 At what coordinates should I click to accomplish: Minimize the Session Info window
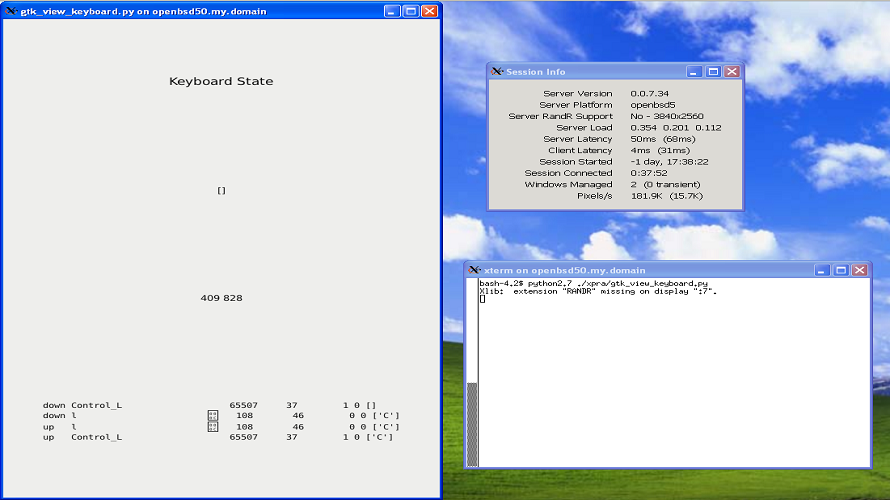695,72
